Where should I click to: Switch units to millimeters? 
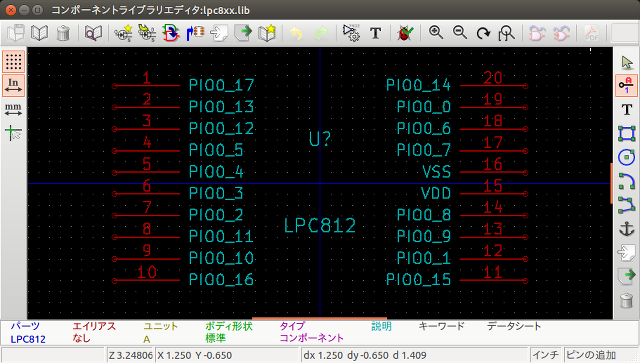click(x=13, y=109)
